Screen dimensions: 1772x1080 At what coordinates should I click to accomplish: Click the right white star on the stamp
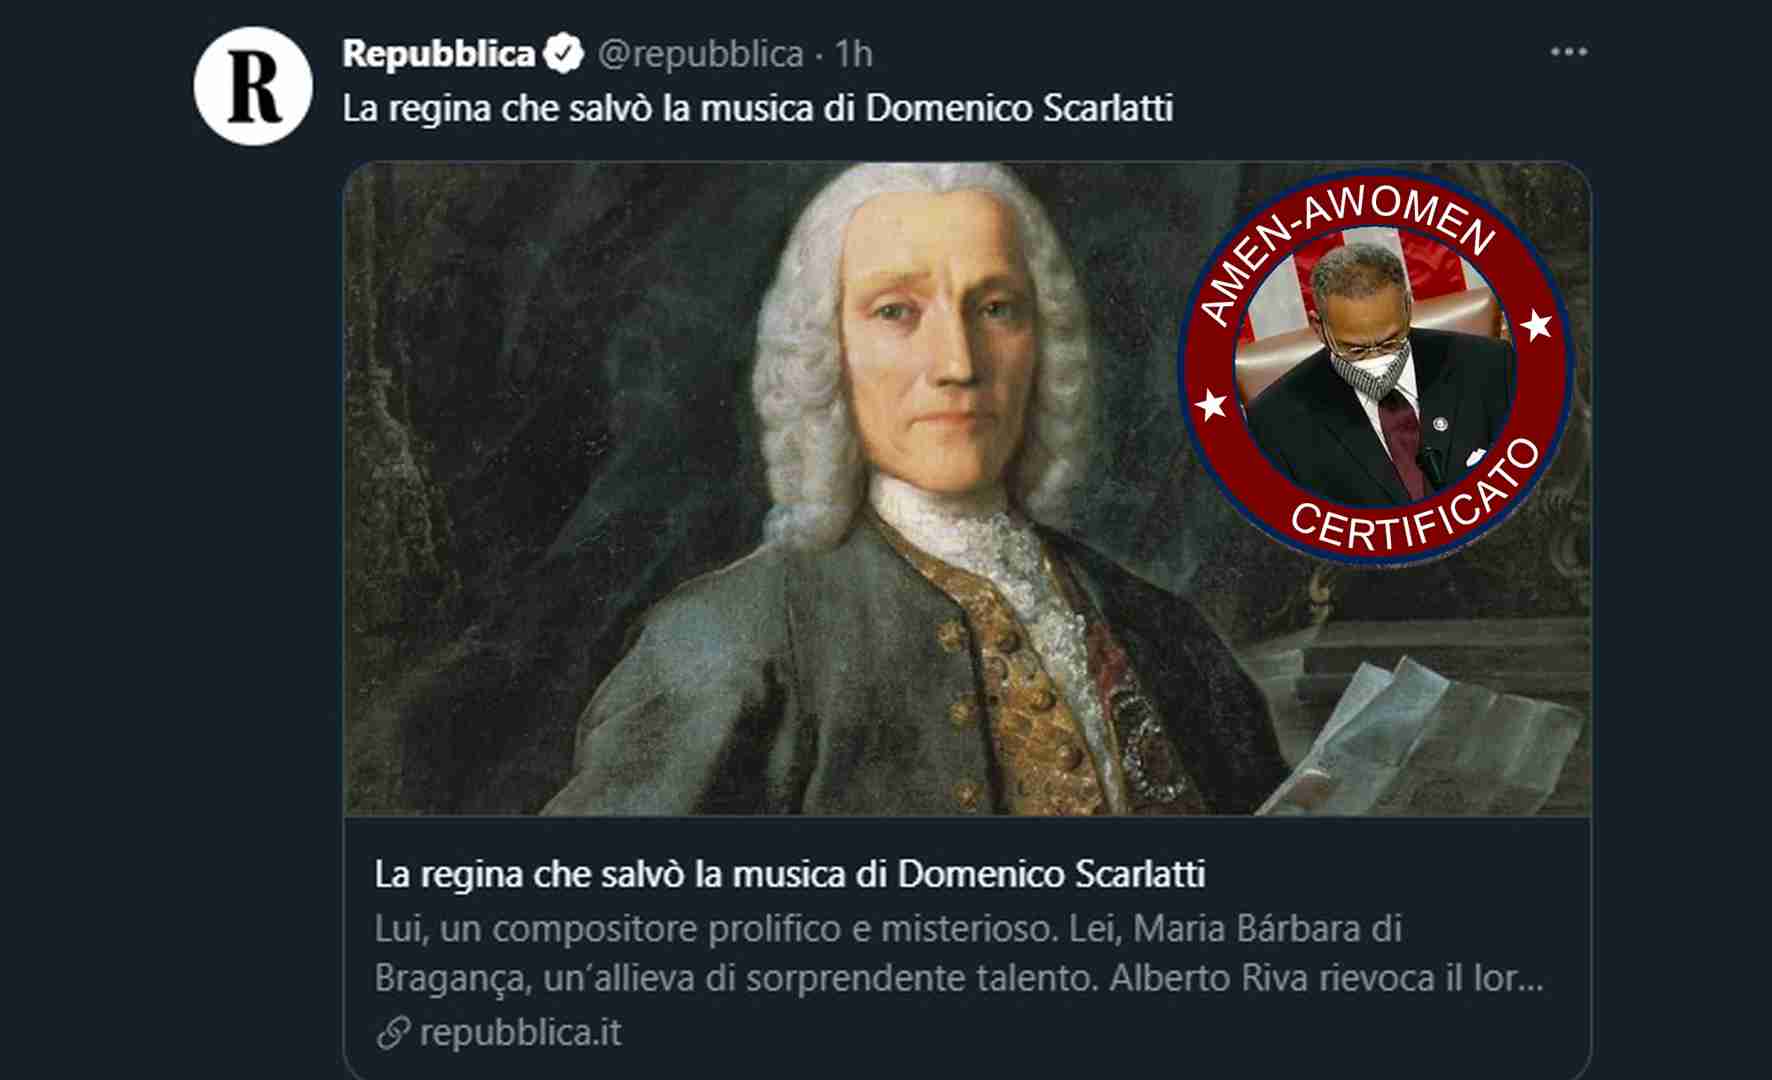coord(1537,325)
